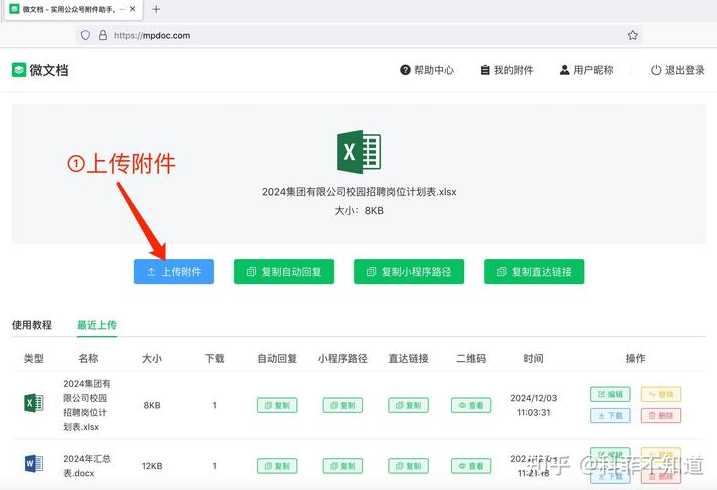The image size is (717, 490).
Task: Click the 时间 column header
Action: (x=534, y=358)
